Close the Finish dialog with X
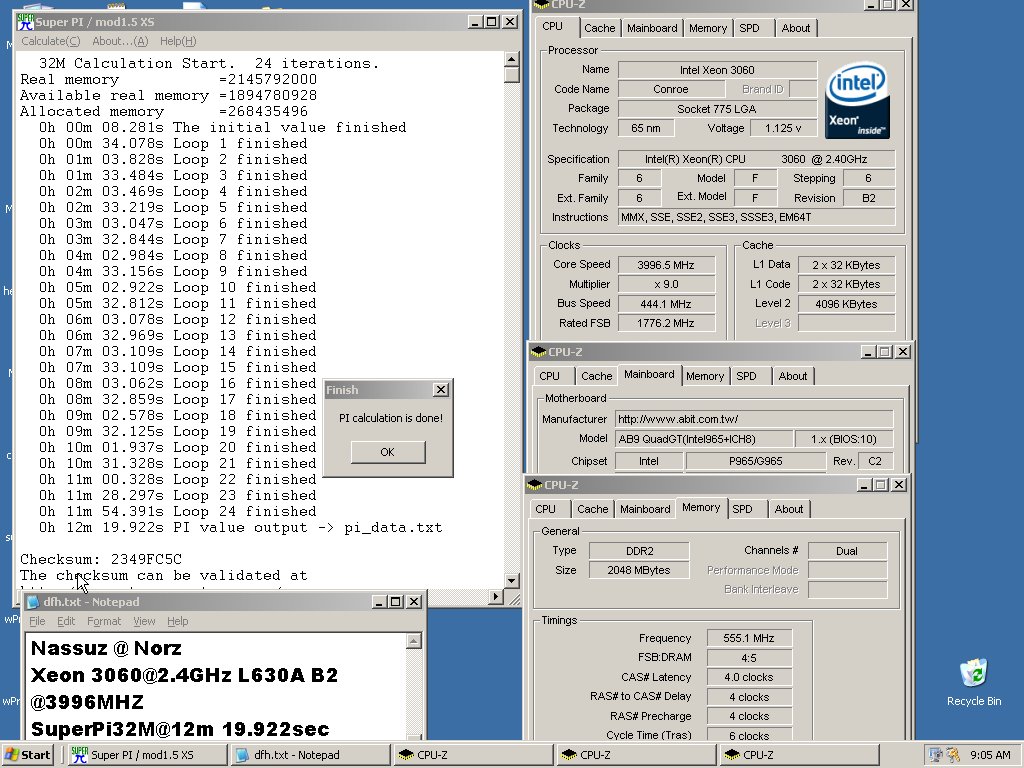The width and height of the screenshot is (1024, 768). tap(441, 390)
